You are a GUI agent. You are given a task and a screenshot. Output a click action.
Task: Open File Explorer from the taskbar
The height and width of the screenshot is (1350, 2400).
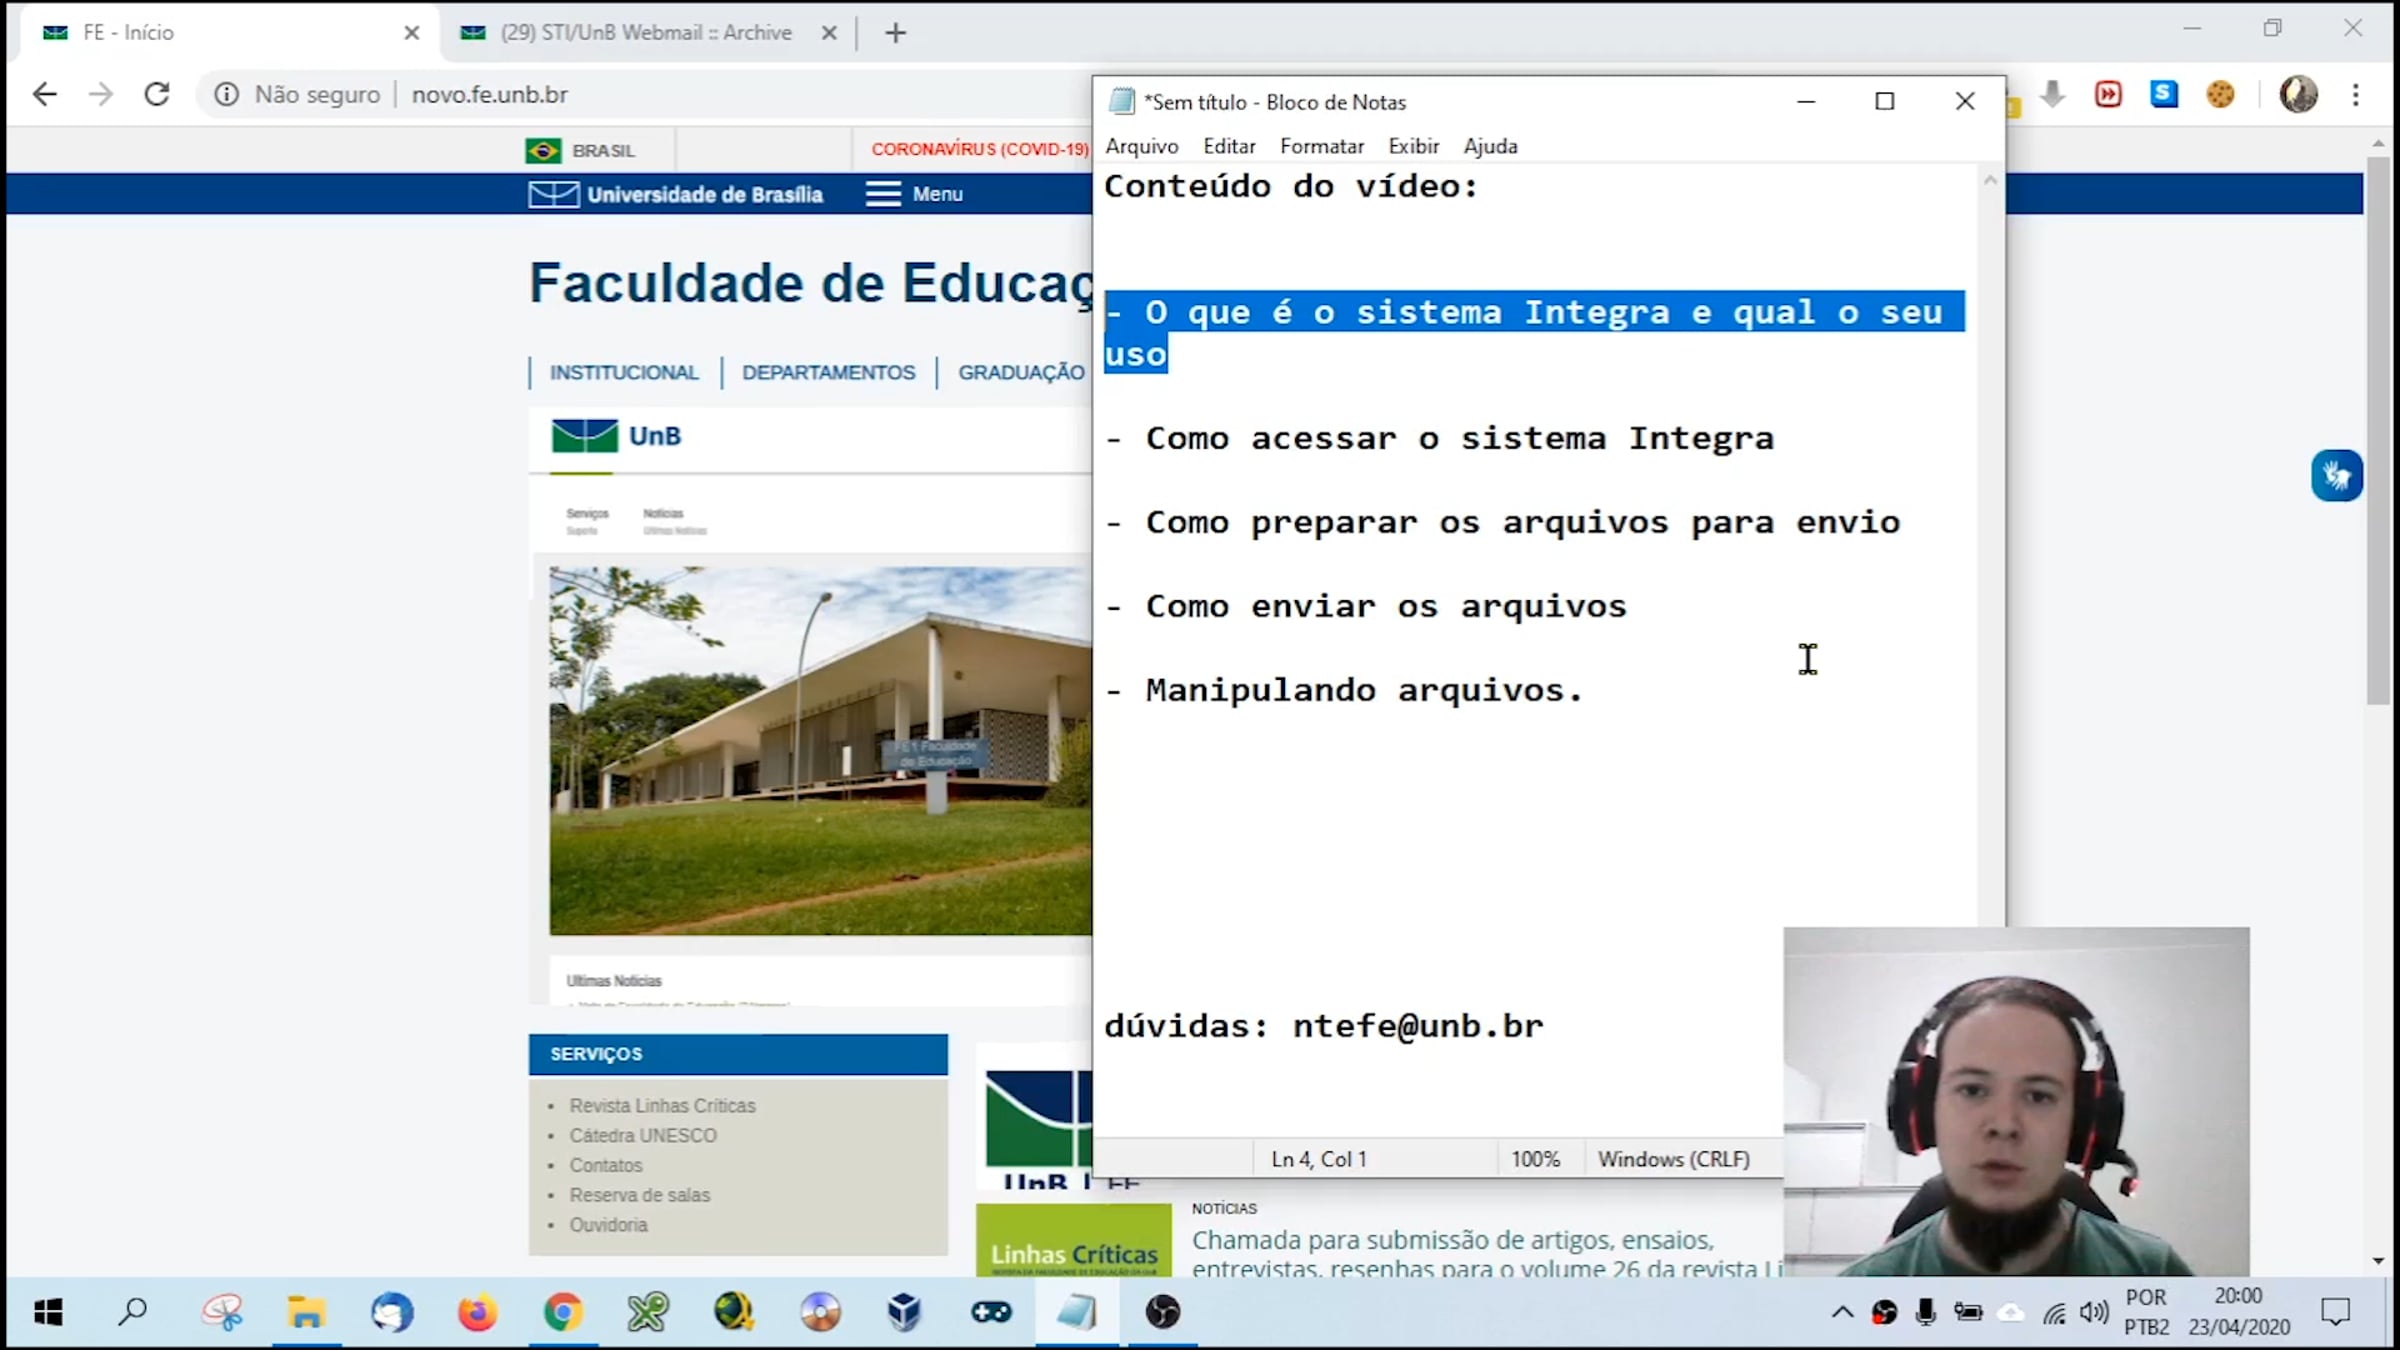306,1311
